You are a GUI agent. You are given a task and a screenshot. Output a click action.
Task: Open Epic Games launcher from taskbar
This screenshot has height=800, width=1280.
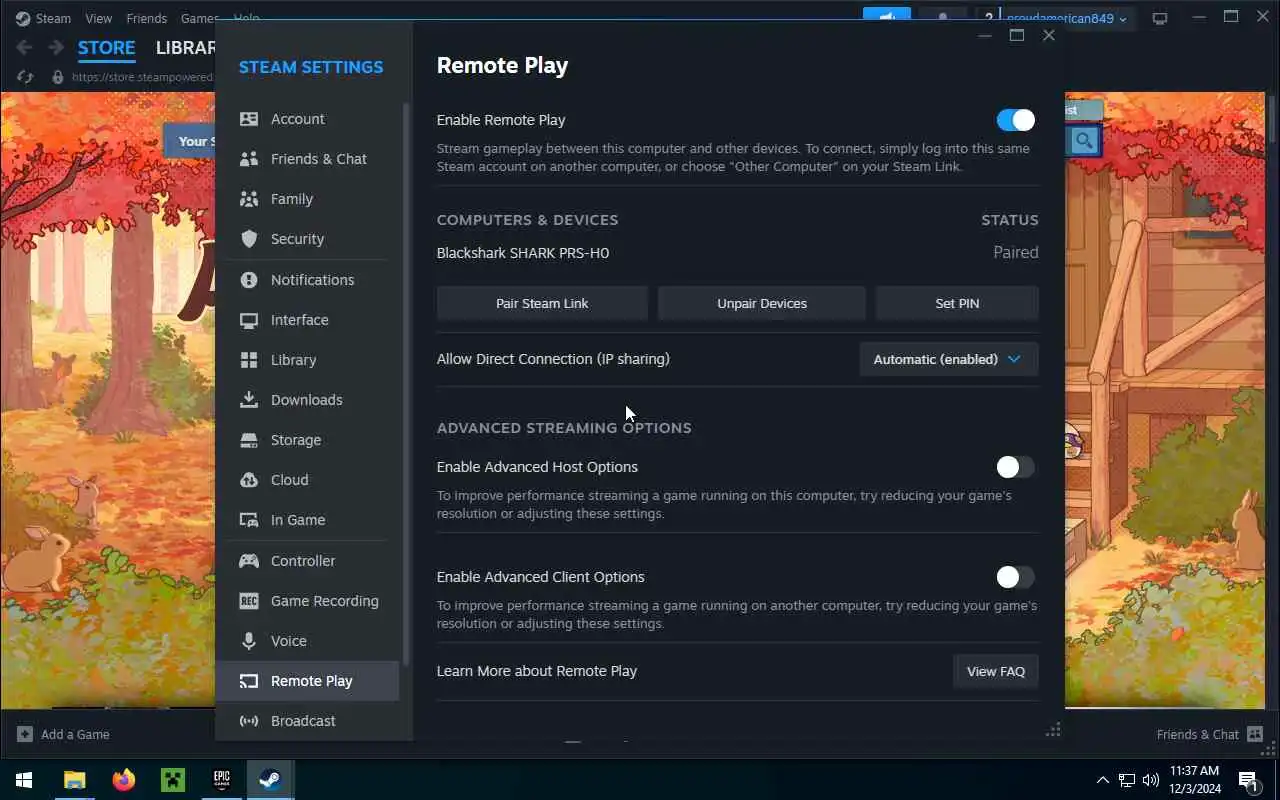coord(221,779)
